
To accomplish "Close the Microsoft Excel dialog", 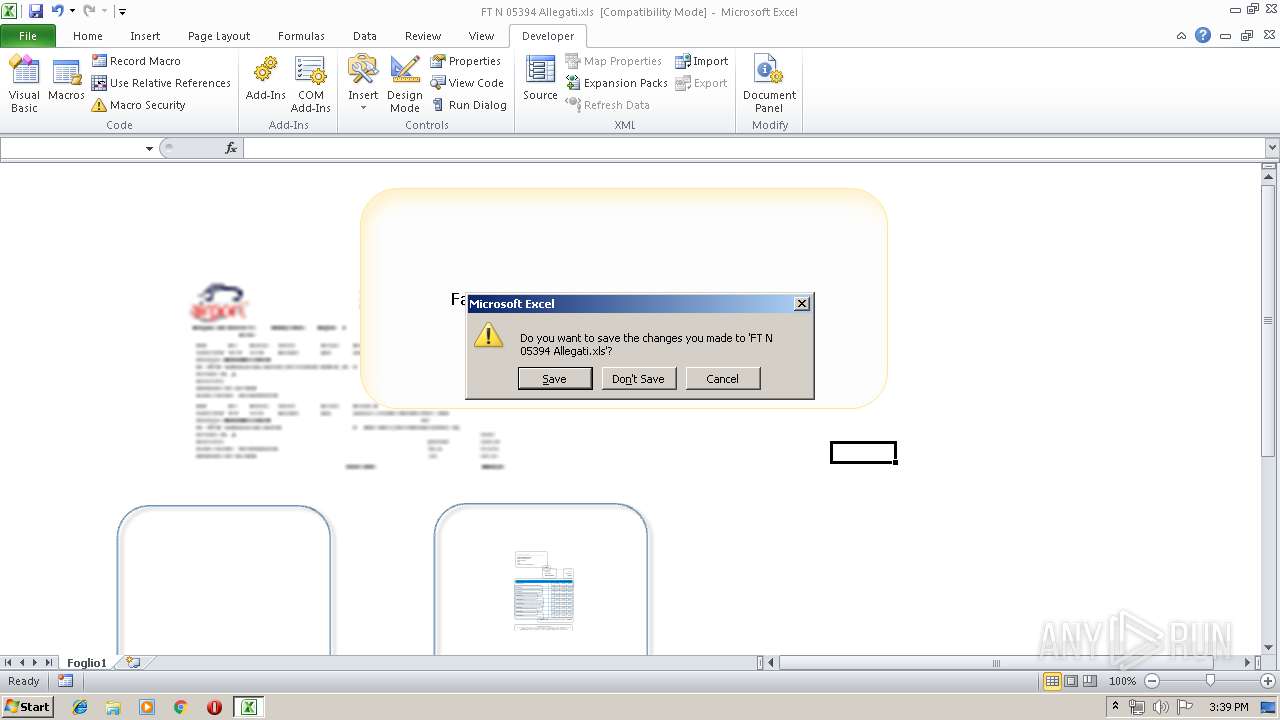I will tap(801, 303).
